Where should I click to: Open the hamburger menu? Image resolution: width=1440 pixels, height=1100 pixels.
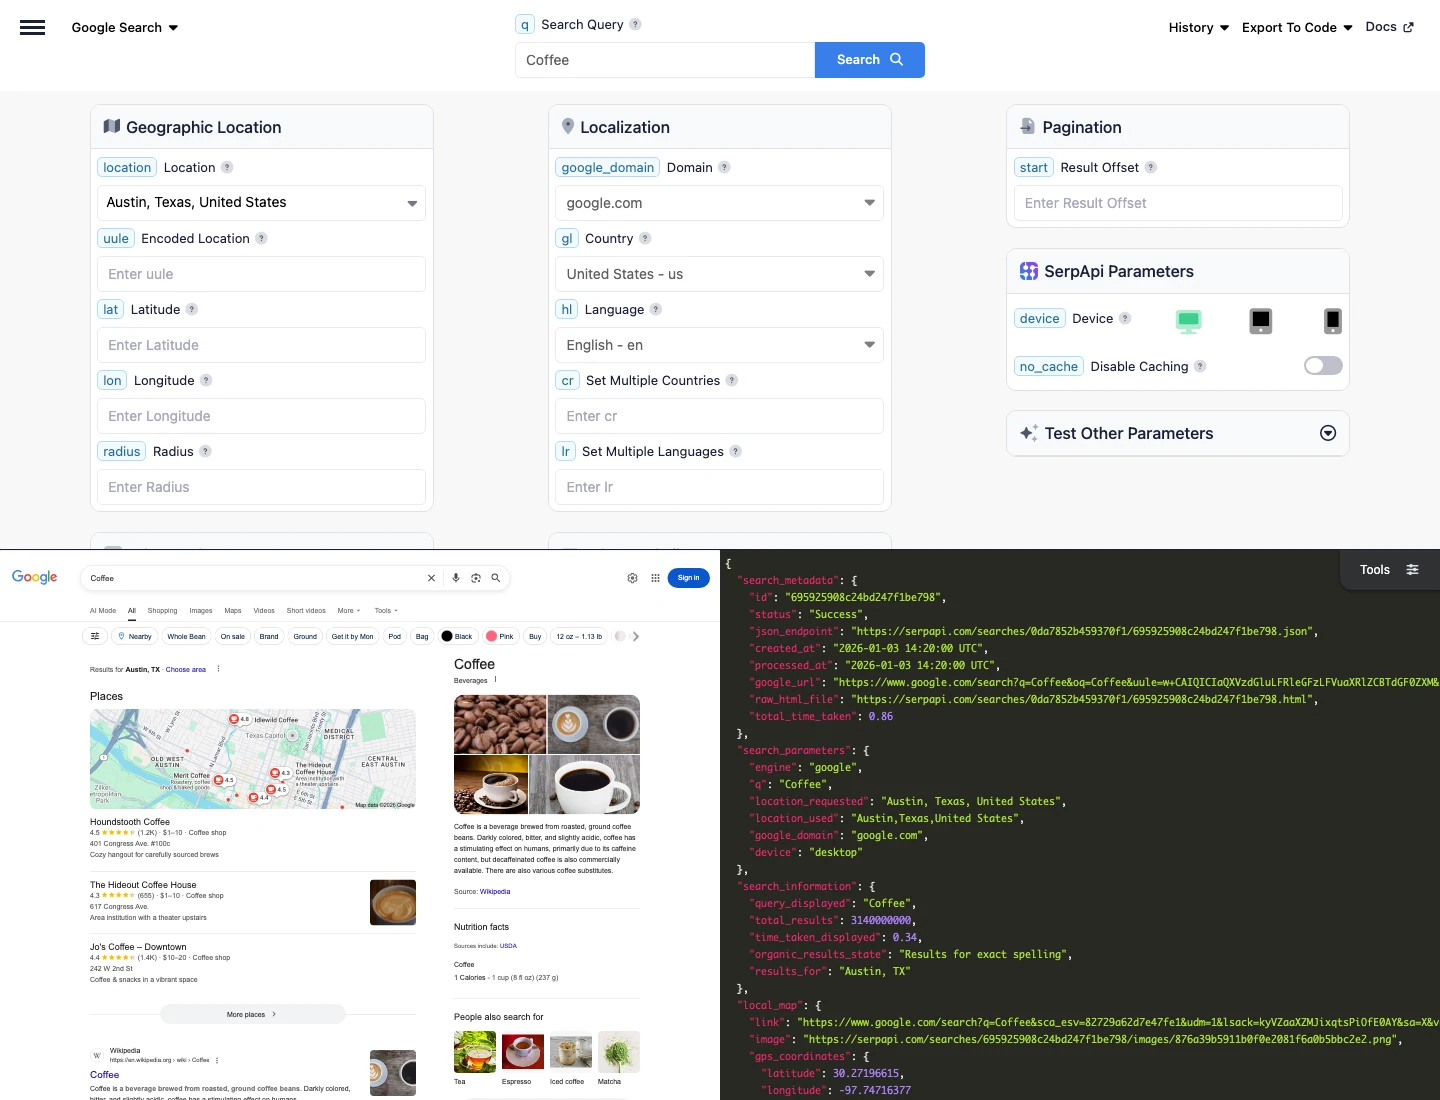pyautogui.click(x=33, y=28)
